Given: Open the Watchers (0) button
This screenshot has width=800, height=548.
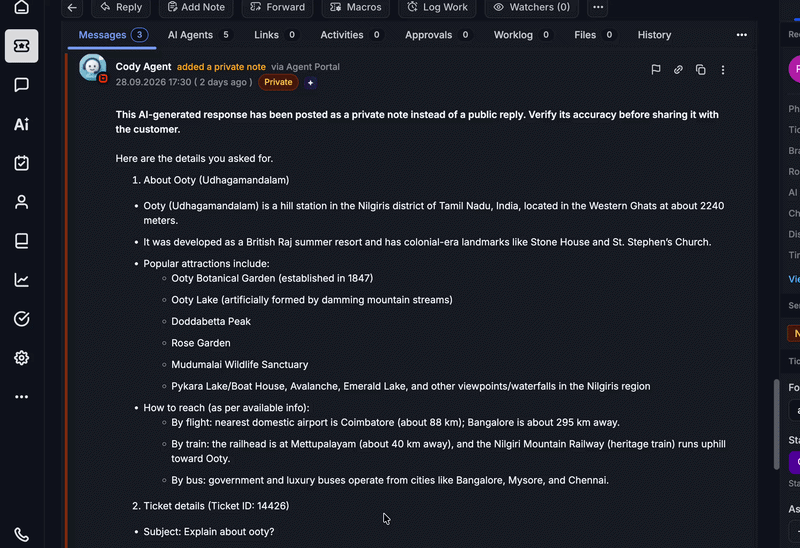Looking at the screenshot, I should coord(531,7).
